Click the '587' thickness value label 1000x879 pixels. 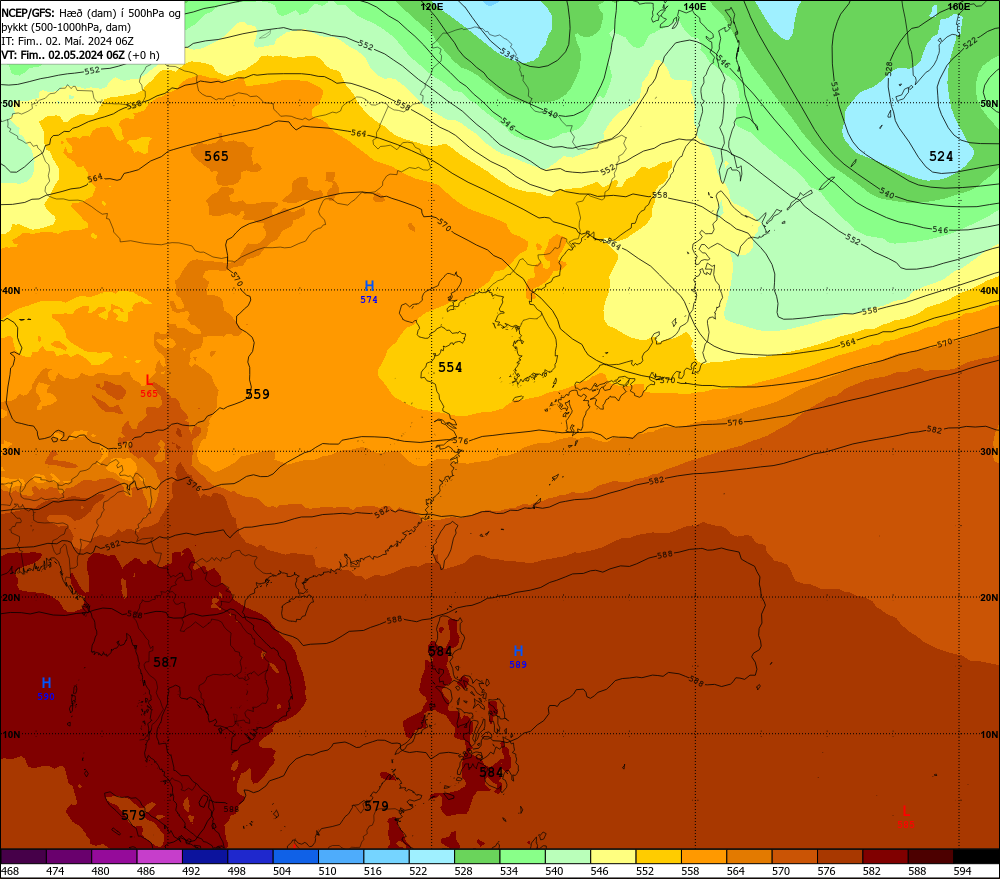[166, 662]
